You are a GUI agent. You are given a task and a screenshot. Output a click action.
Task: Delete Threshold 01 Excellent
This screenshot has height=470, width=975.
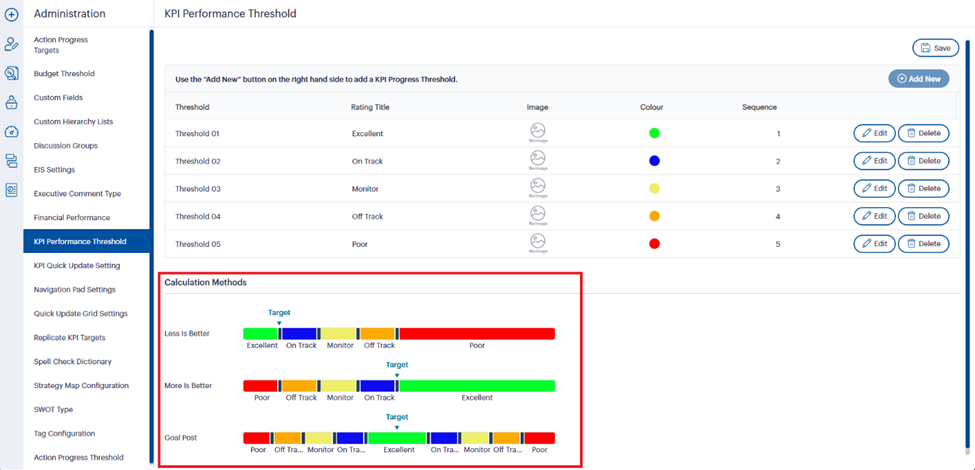coord(923,133)
